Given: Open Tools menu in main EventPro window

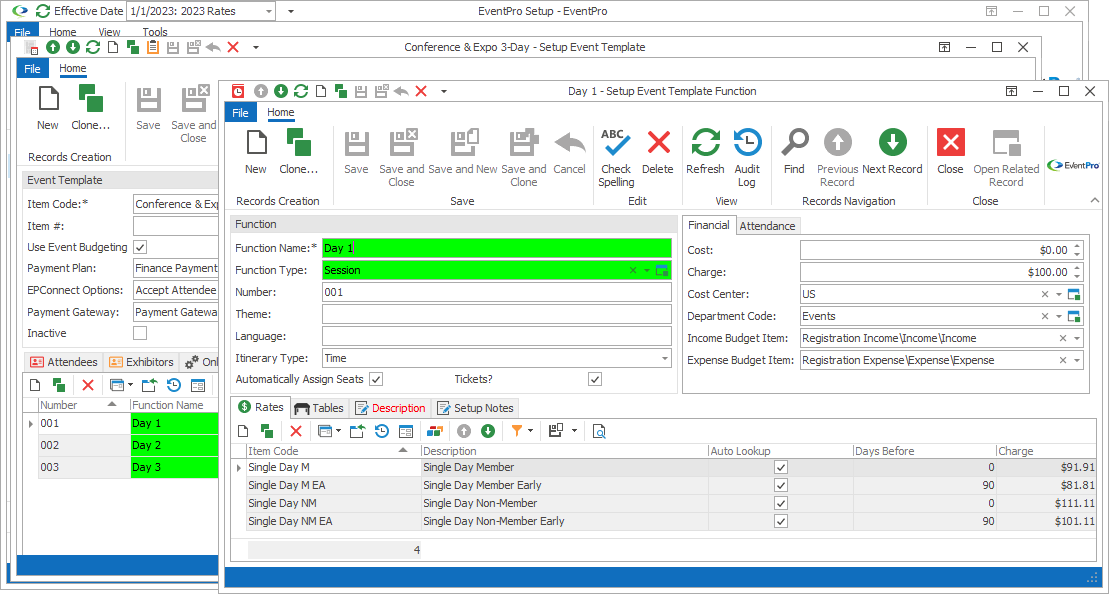Looking at the screenshot, I should point(155,32).
